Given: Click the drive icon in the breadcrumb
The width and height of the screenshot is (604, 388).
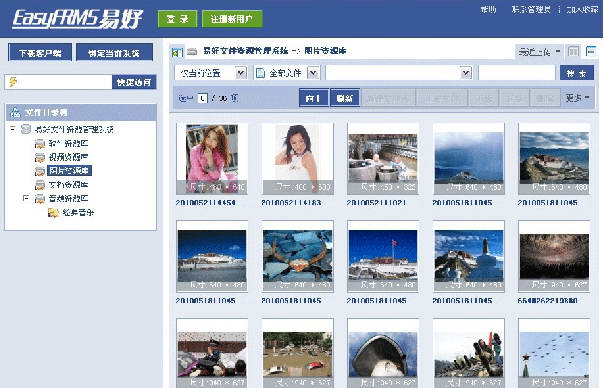Looking at the screenshot, I should (x=192, y=51).
